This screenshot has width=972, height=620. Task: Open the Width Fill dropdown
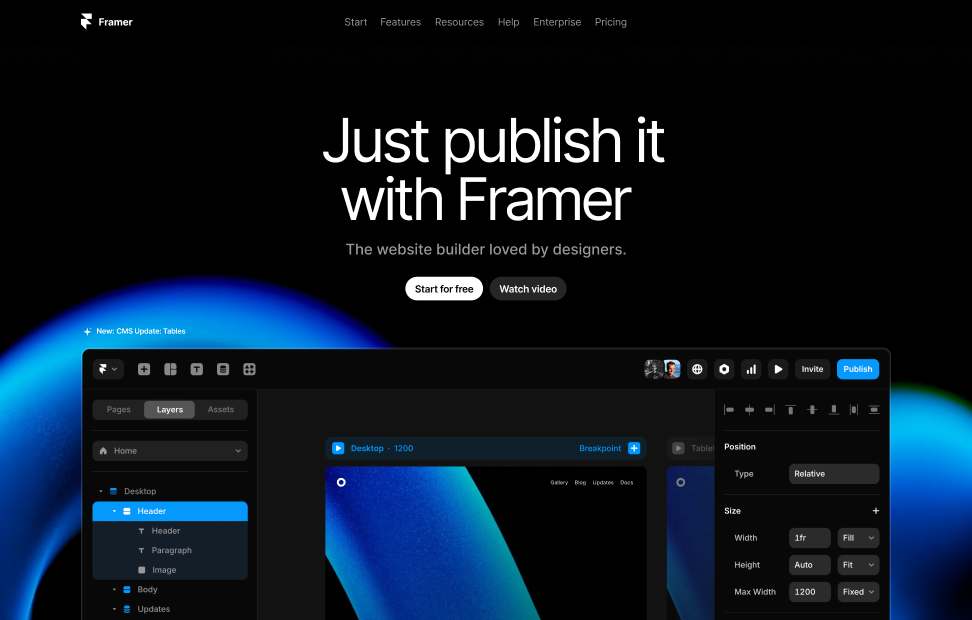[859, 538]
